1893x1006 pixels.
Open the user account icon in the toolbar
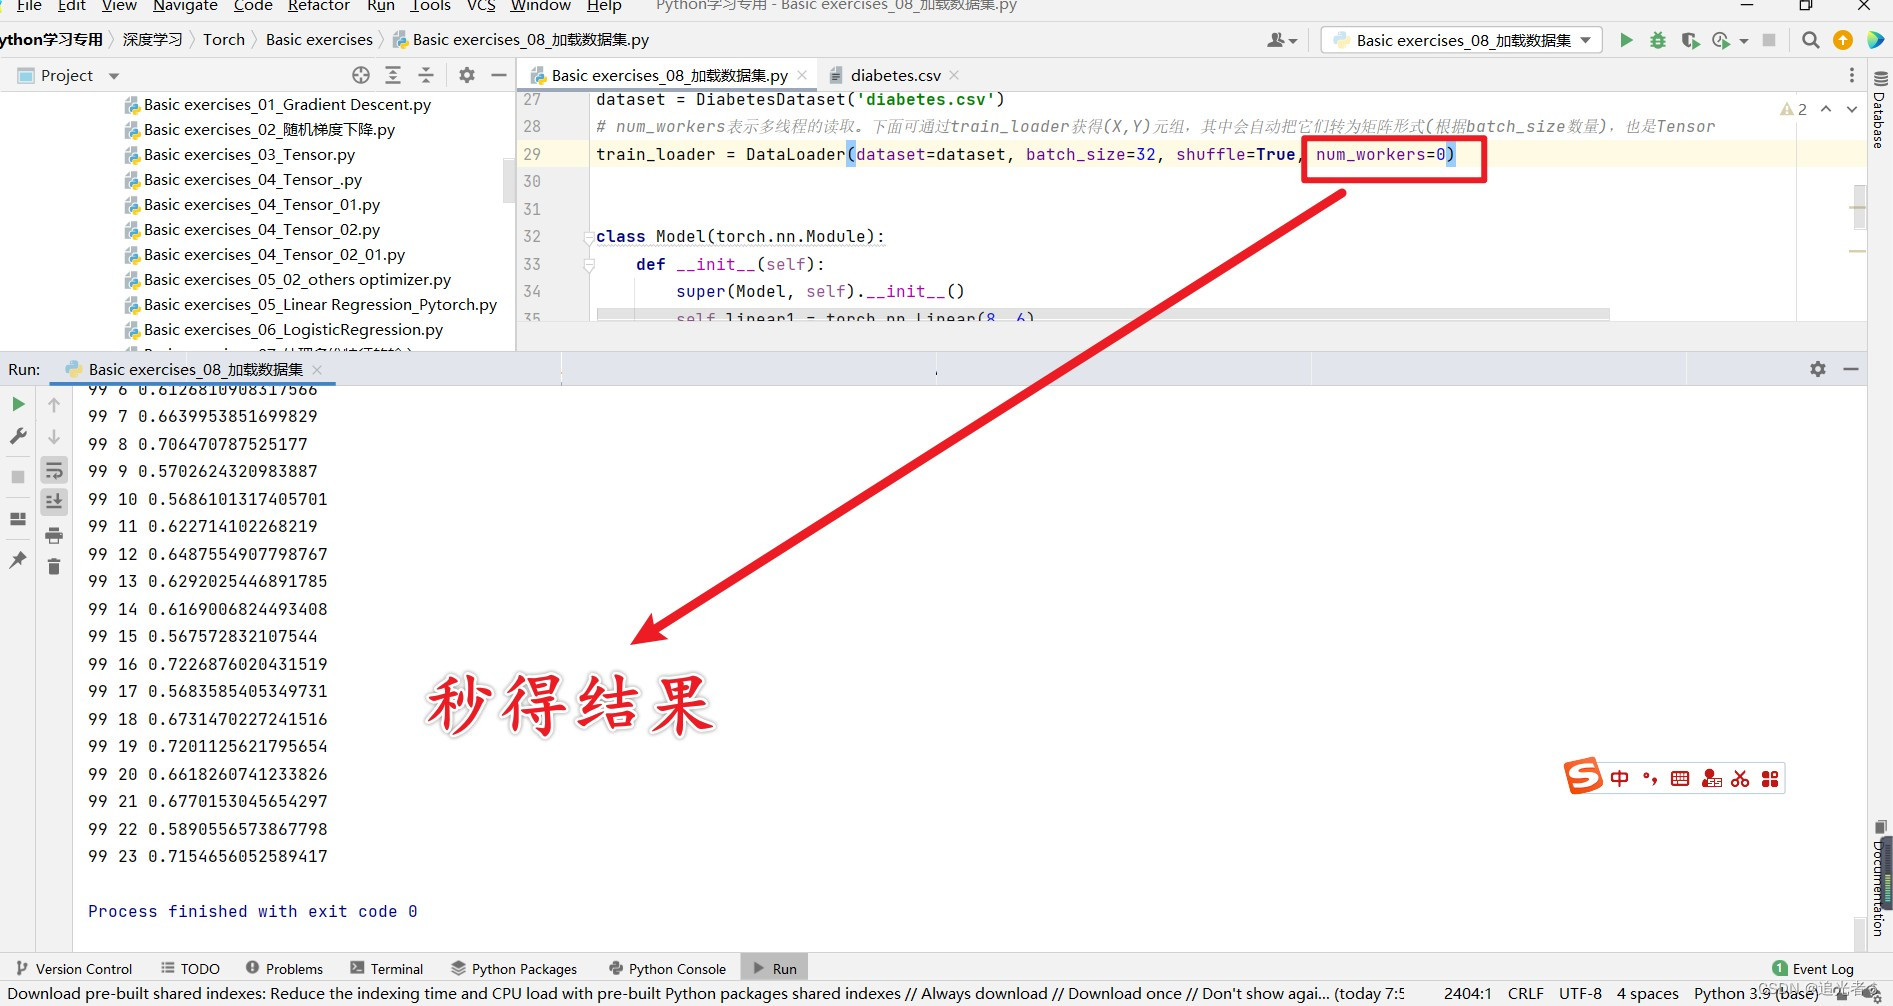point(1281,40)
